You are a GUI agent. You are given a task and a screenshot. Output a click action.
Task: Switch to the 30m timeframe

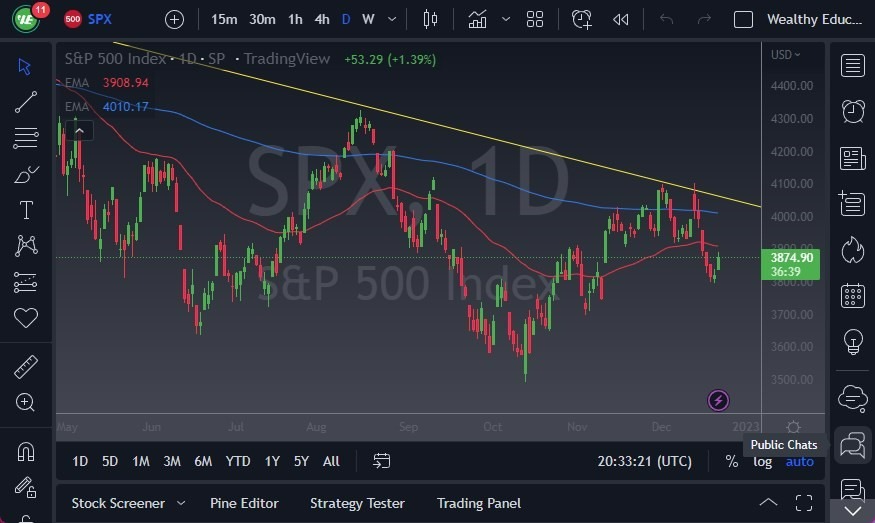[x=262, y=20]
